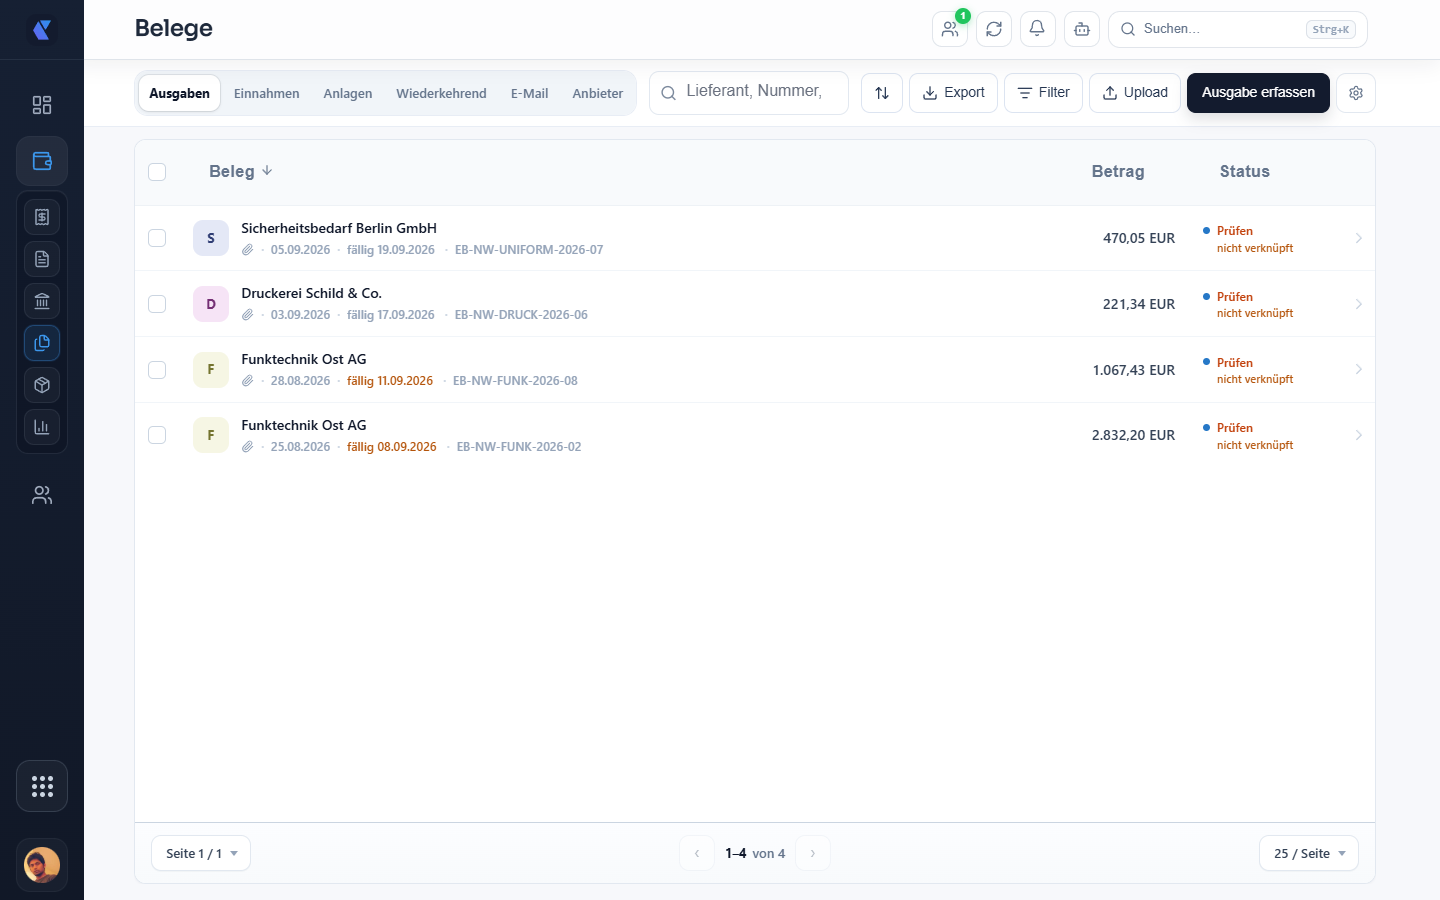The height and width of the screenshot is (900, 1440).
Task: Tick checkbox for Funktechnik Ost AG 1.067,43 EUR
Action: (157, 370)
